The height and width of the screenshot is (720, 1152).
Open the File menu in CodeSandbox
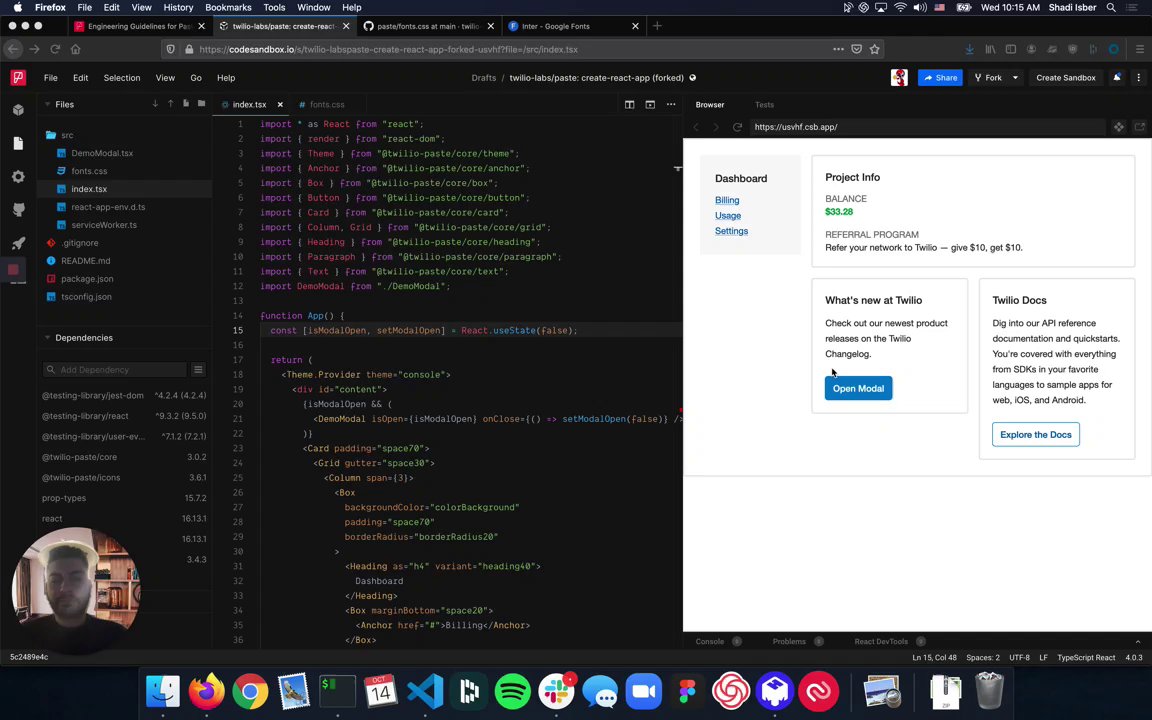click(51, 77)
